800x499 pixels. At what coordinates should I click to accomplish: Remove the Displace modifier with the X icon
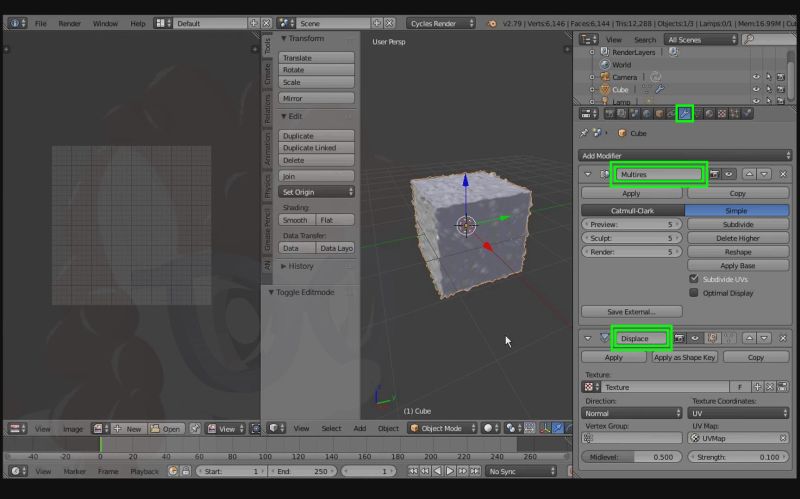tap(783, 338)
